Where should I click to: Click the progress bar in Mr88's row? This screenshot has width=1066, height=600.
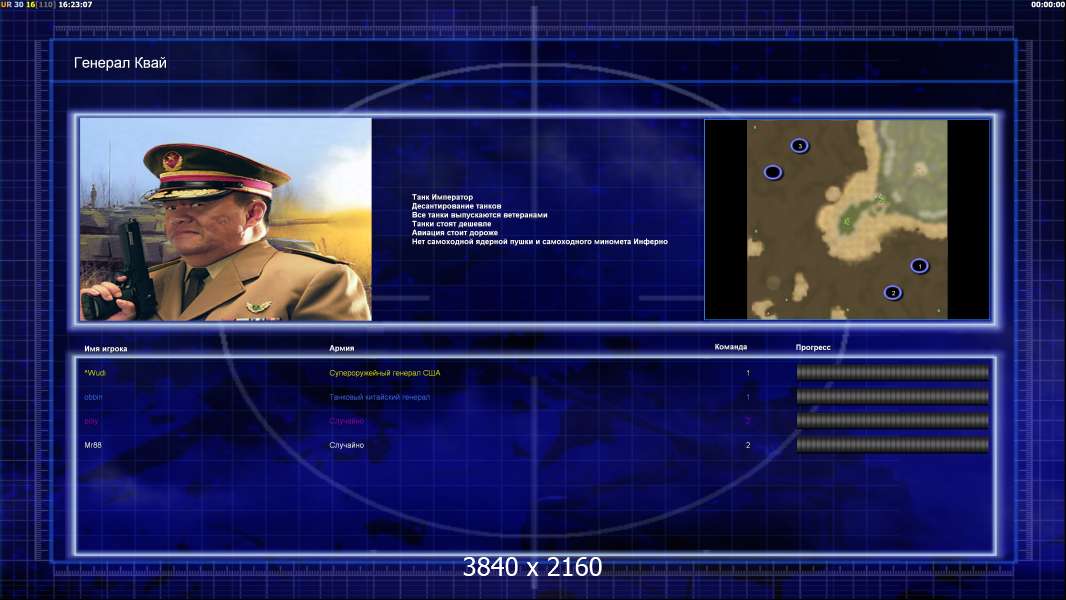click(893, 445)
